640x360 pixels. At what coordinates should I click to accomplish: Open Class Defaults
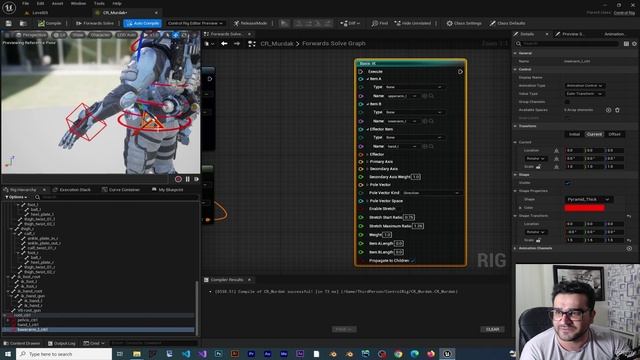coord(507,23)
